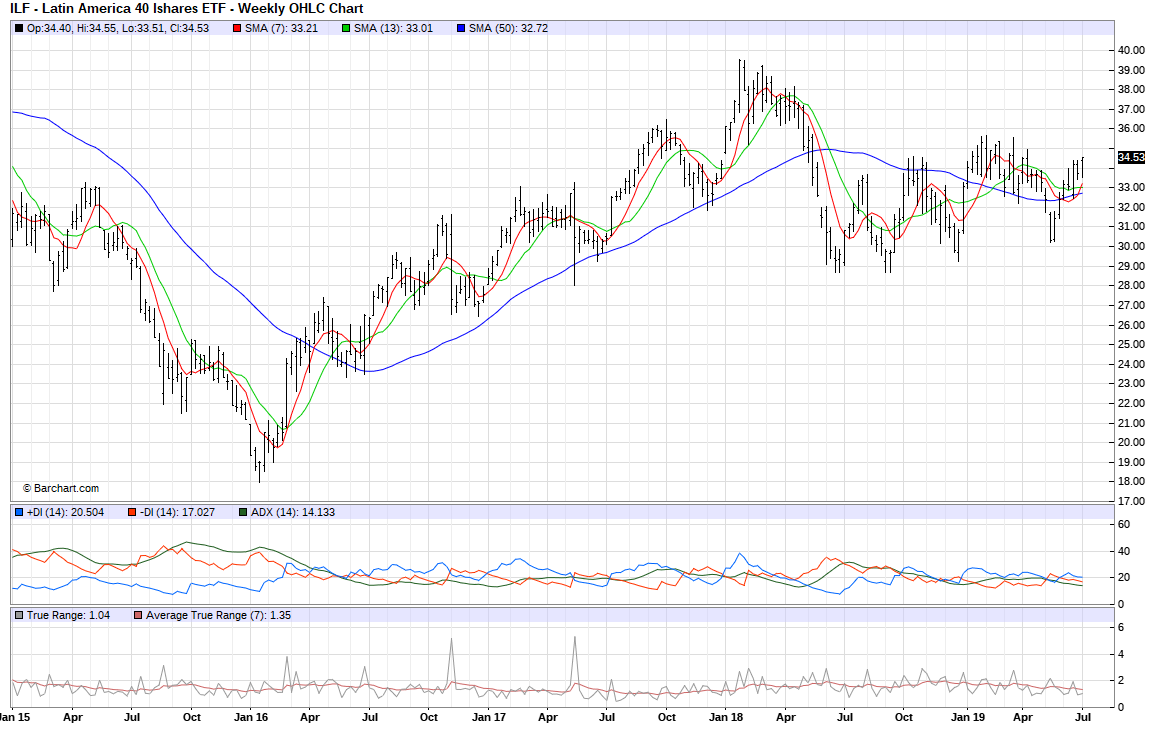Image resolution: width=1156 pixels, height=748 pixels.
Task: Click the 17.00 price axis label
Action: (x=1131, y=501)
